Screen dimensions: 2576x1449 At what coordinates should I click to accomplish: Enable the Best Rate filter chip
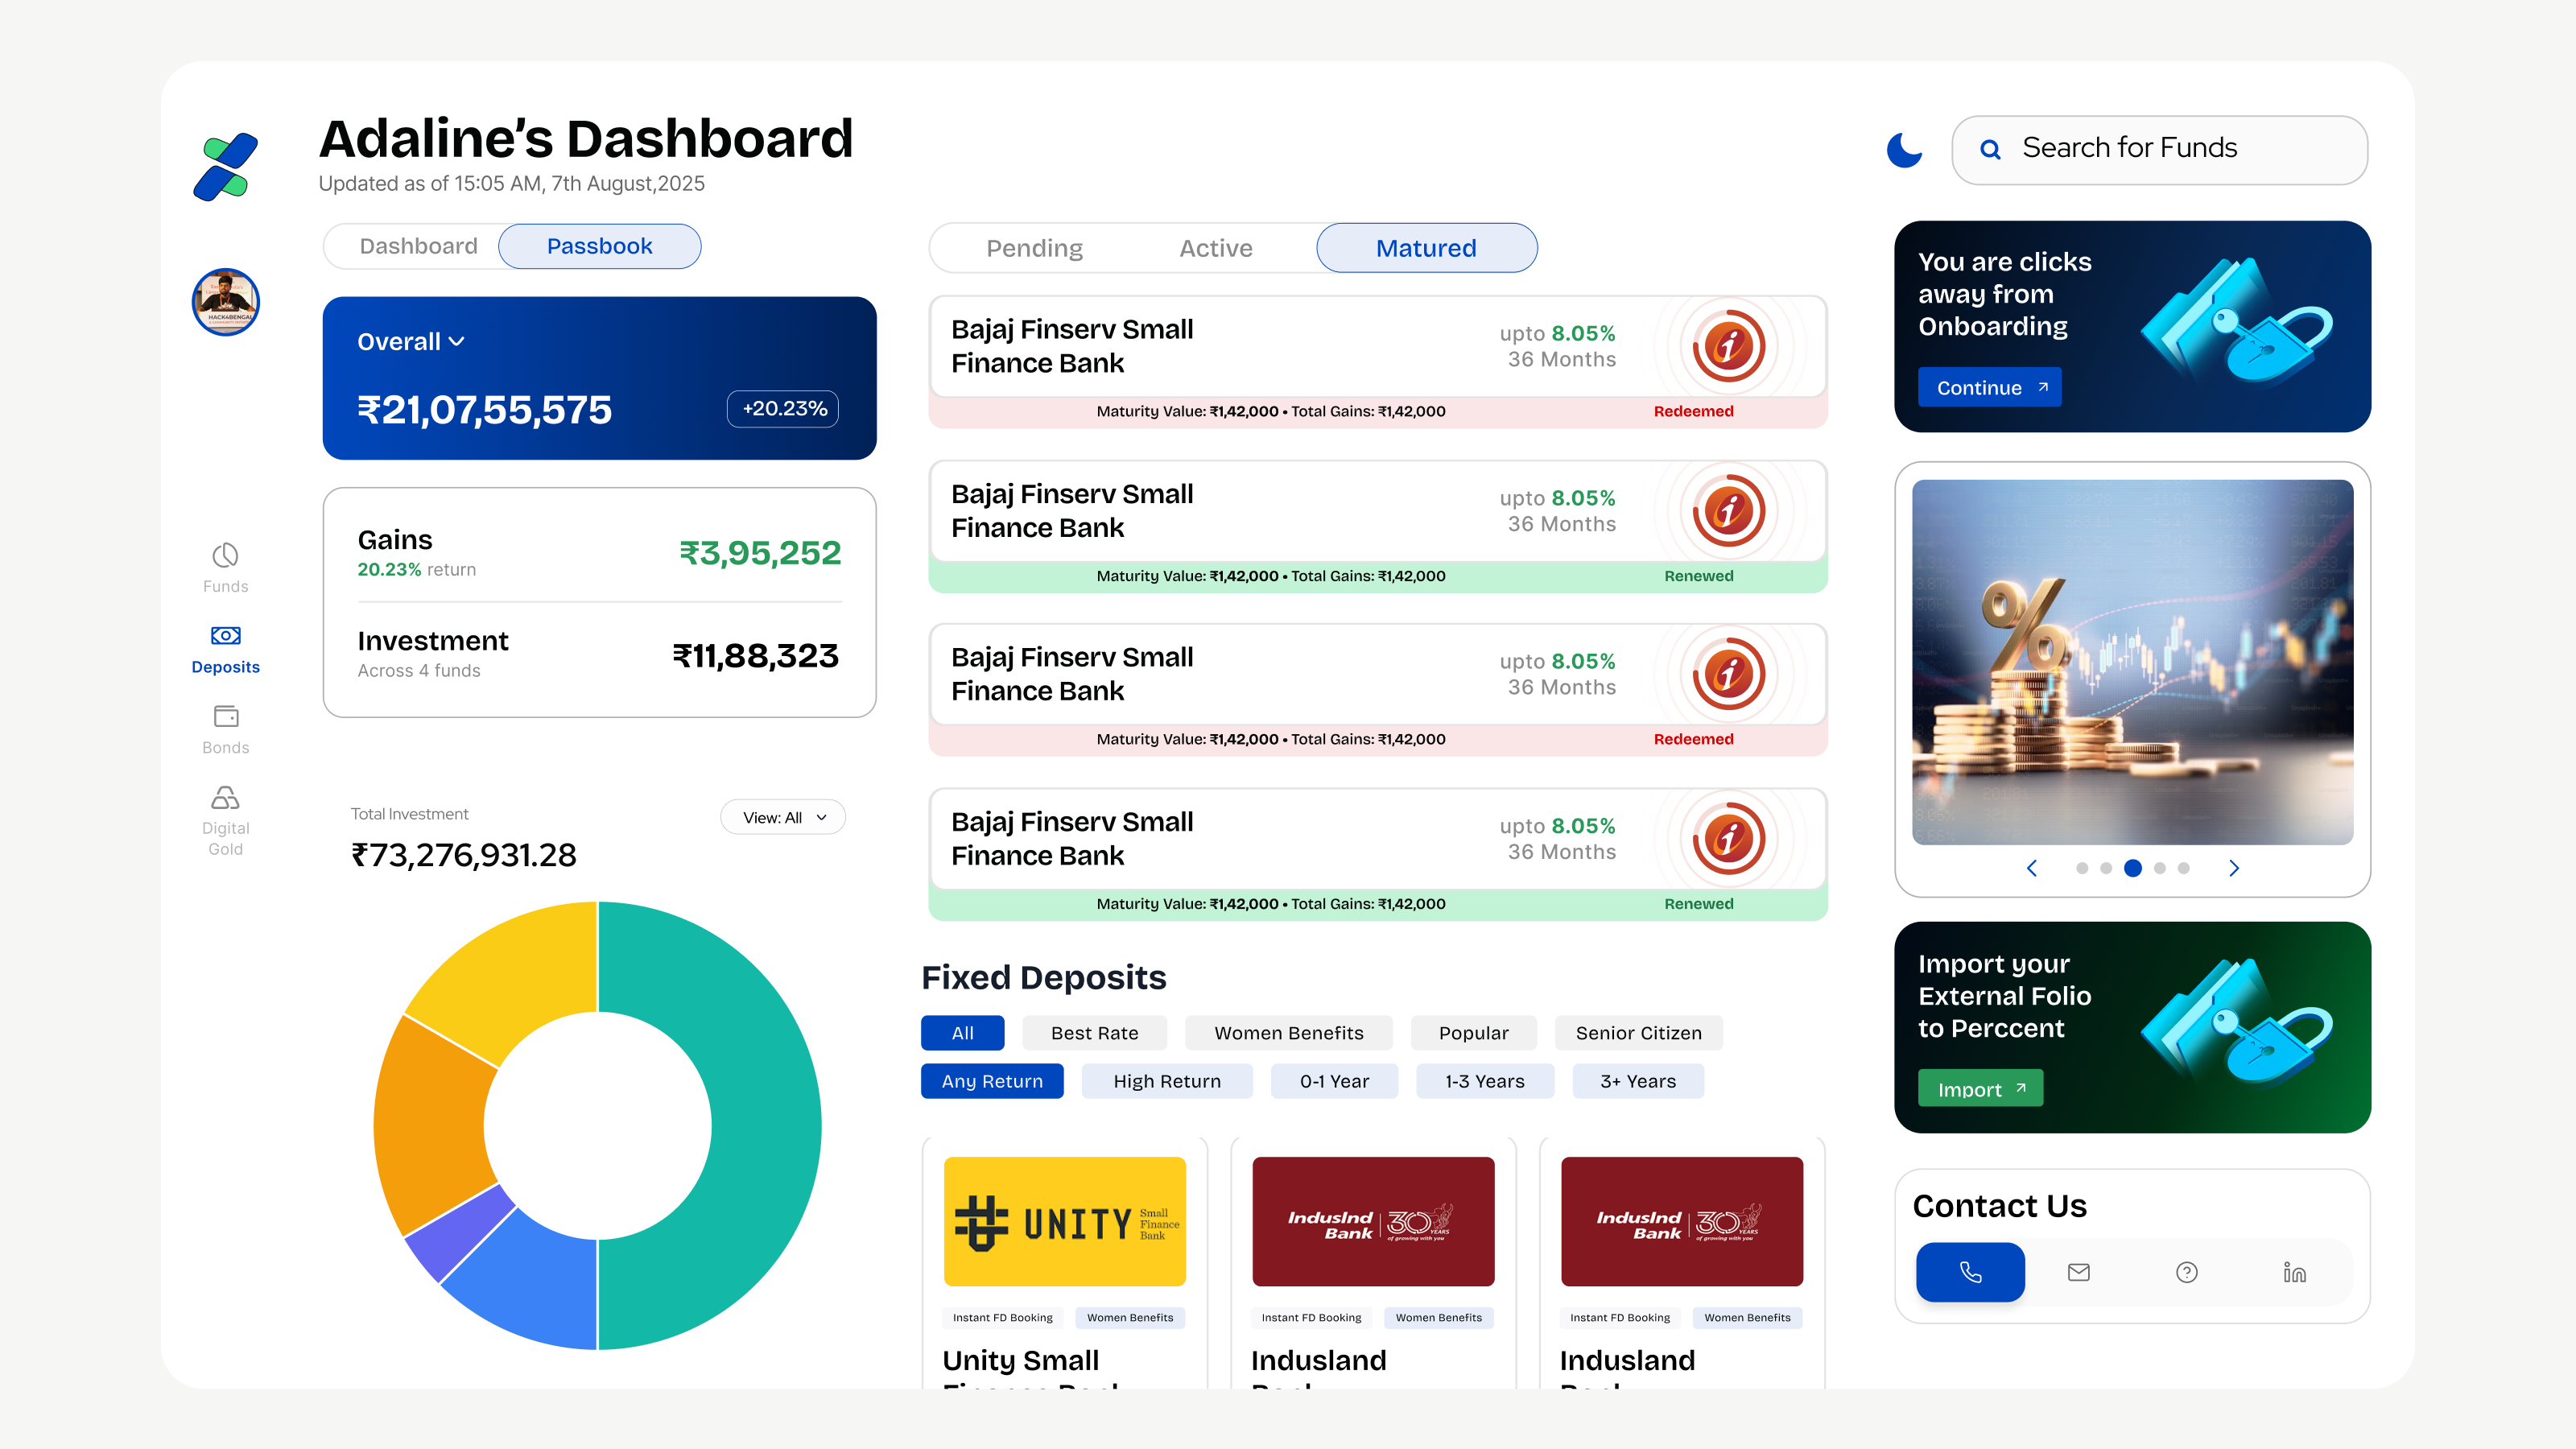pos(1094,1033)
